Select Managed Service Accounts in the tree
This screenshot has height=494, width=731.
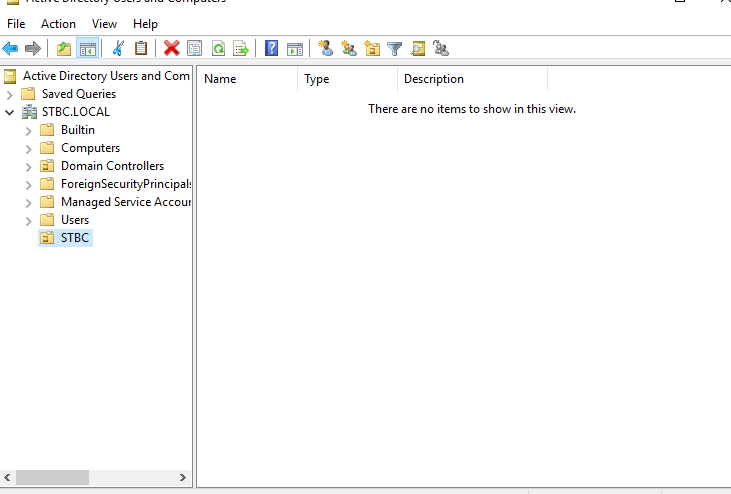click(126, 202)
